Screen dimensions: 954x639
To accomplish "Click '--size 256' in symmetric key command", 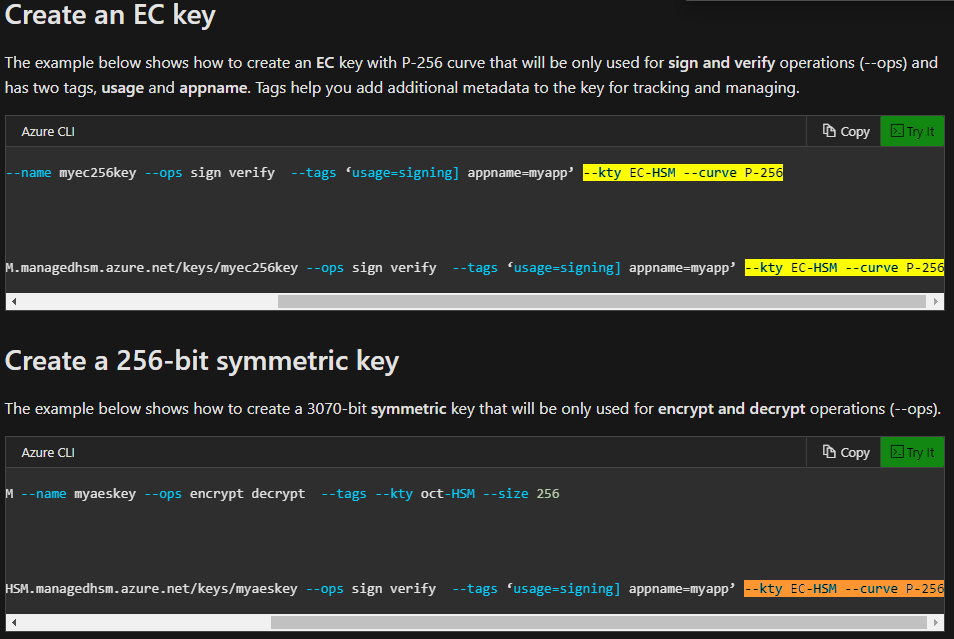I will pos(521,494).
